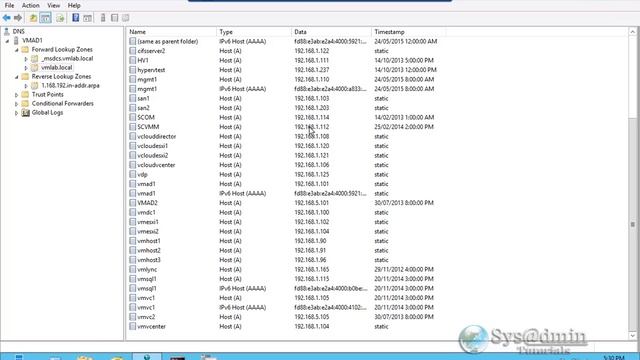Click the DNS root node icon
The image size is (640, 360).
(x=7, y=31)
